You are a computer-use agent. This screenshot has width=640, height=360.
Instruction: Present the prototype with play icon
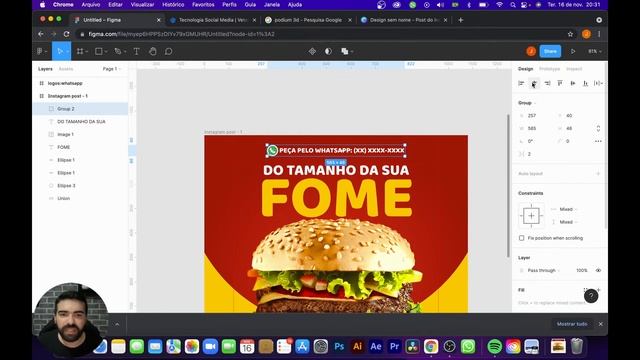pyautogui.click(x=573, y=51)
